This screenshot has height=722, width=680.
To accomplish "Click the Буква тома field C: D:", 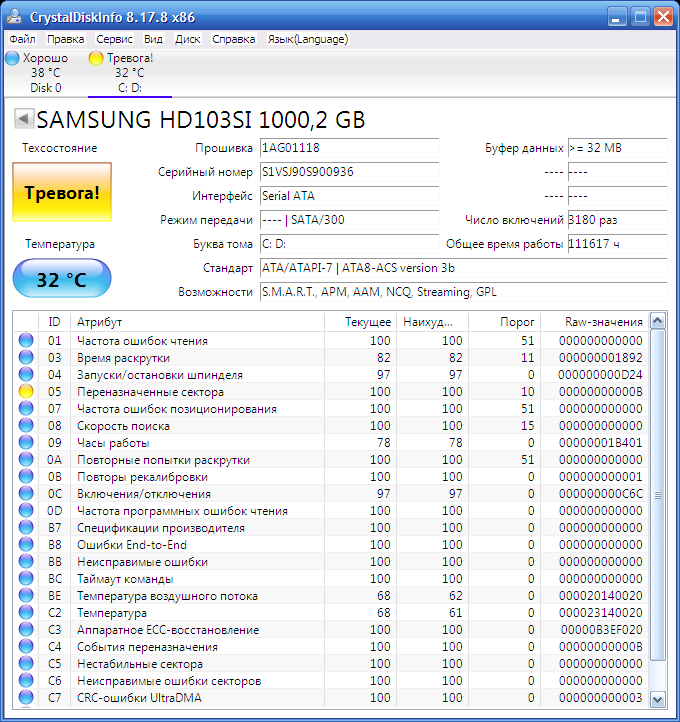I will 349,244.
